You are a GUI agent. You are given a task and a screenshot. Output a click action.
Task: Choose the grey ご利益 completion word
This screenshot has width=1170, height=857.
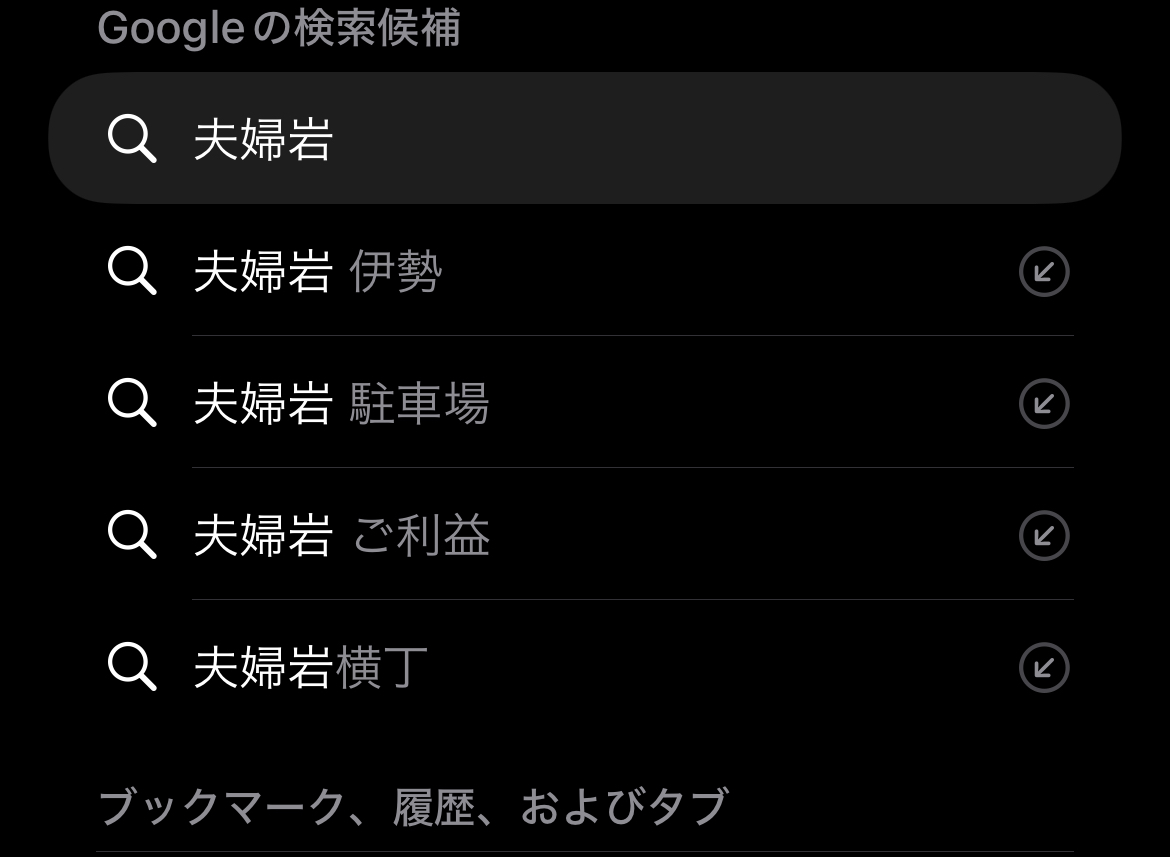[x=421, y=535]
